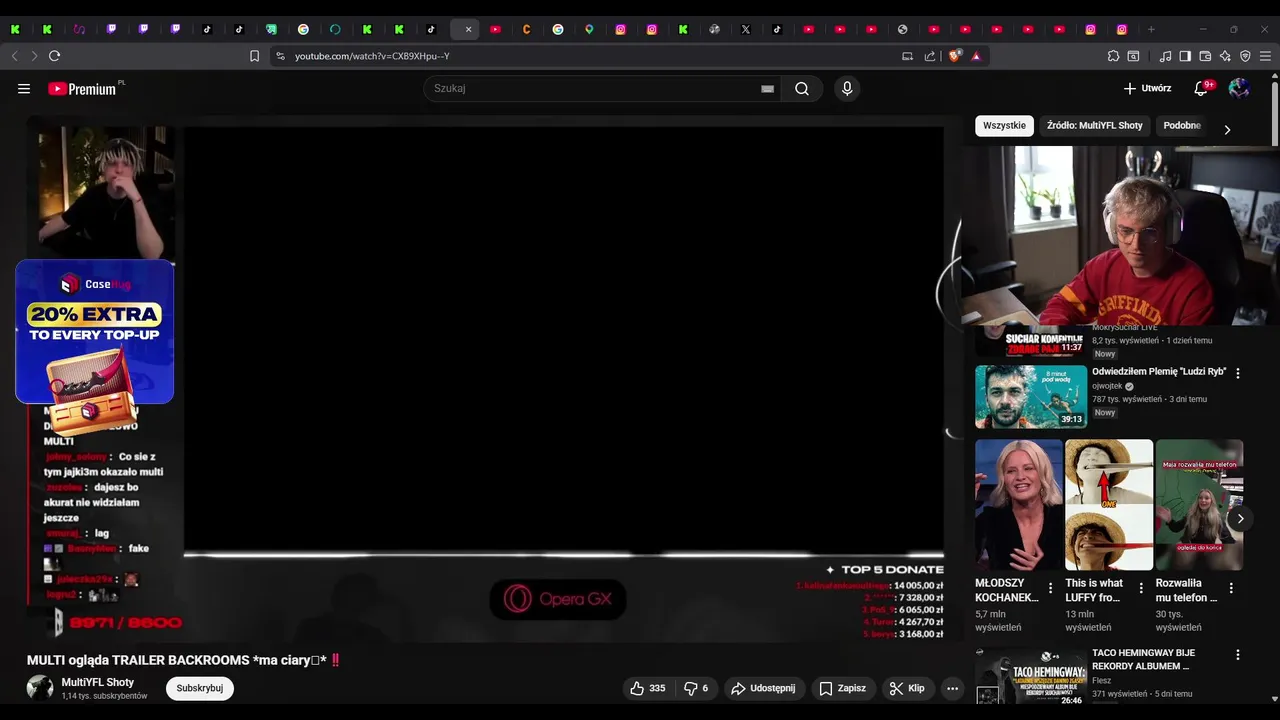Click the Klip clip button
The image size is (1280, 720).
tap(907, 688)
